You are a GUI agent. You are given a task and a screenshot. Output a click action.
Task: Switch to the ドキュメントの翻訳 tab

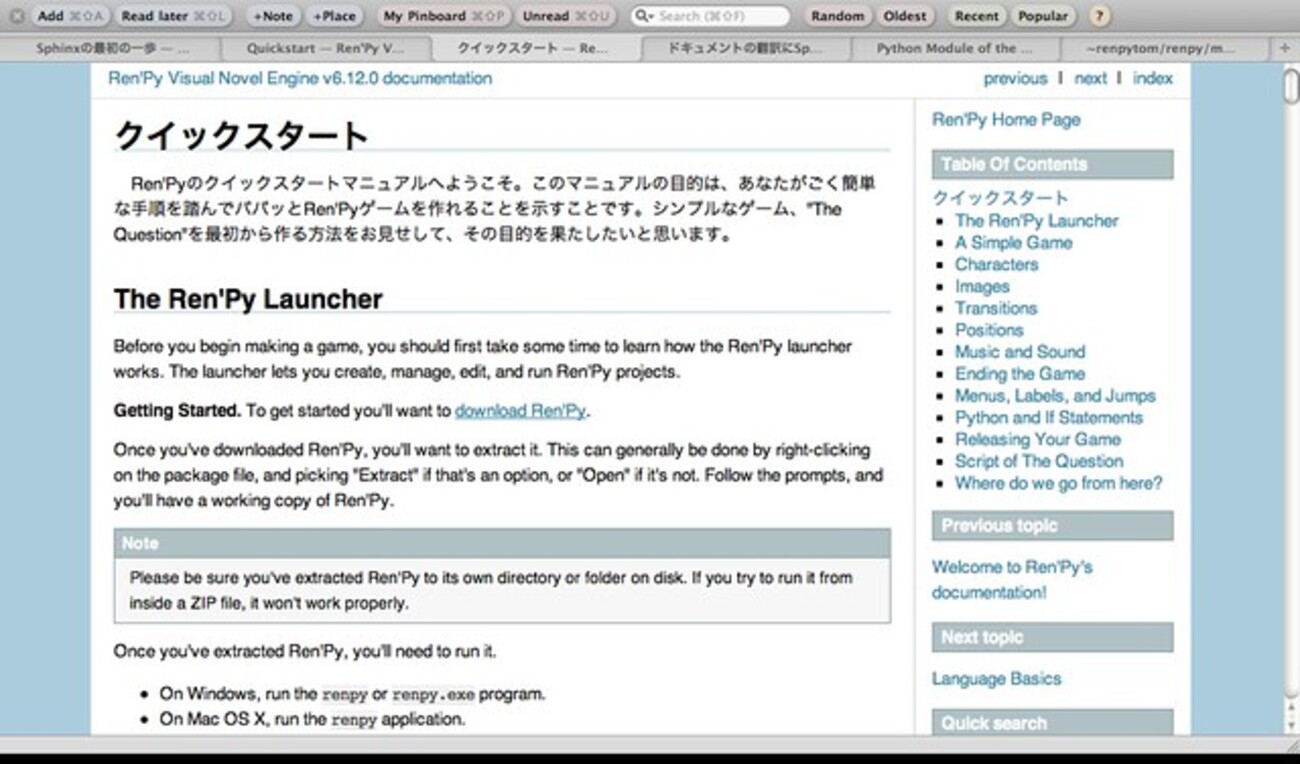pyautogui.click(x=746, y=48)
